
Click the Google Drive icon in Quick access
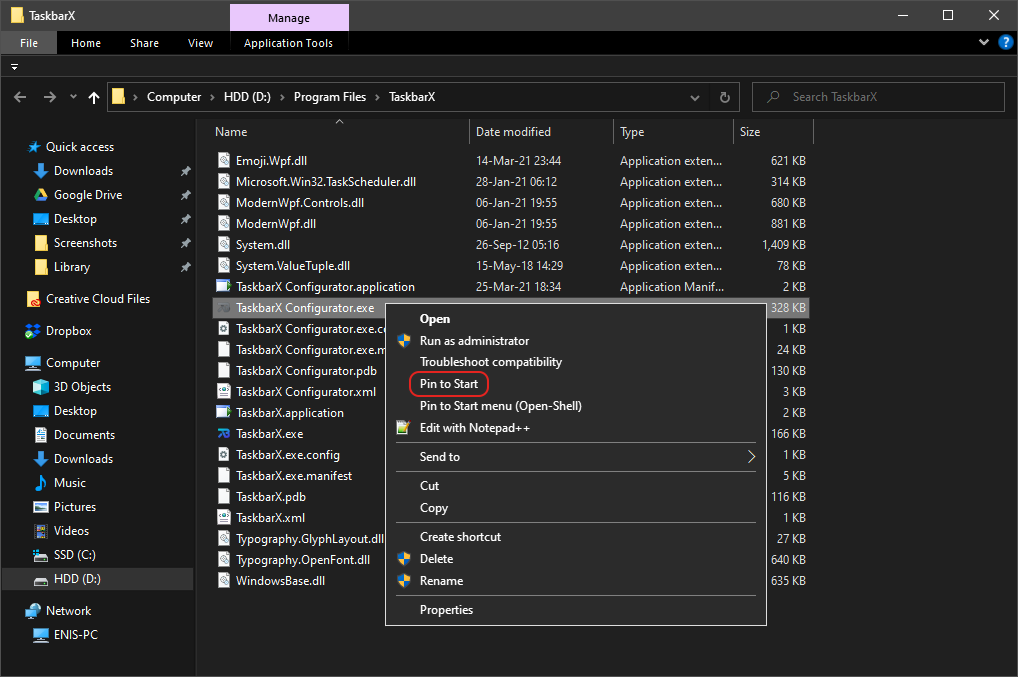coord(41,195)
